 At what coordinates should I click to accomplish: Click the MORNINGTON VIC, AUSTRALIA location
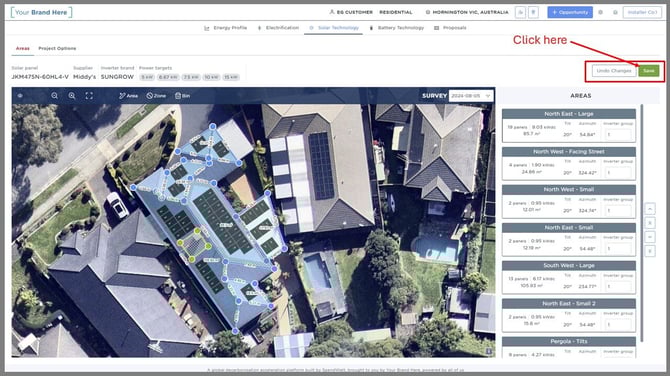470,12
